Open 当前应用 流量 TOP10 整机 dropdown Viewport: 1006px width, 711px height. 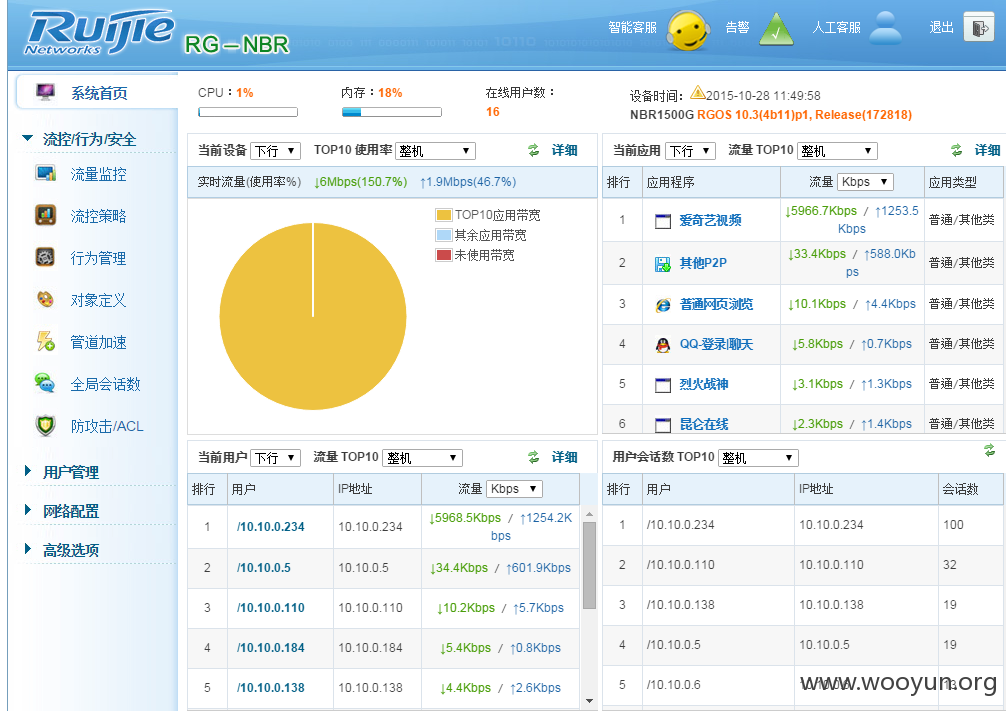[x=837, y=151]
